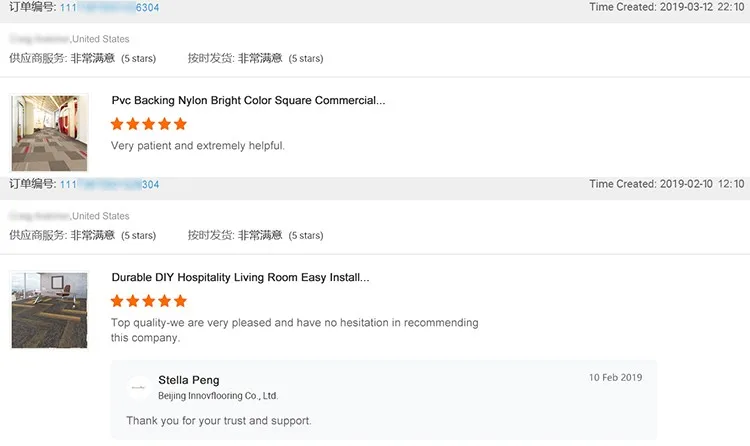
Task: Click the fifth star under Pvc Backing Nylon title
Action: (x=181, y=124)
